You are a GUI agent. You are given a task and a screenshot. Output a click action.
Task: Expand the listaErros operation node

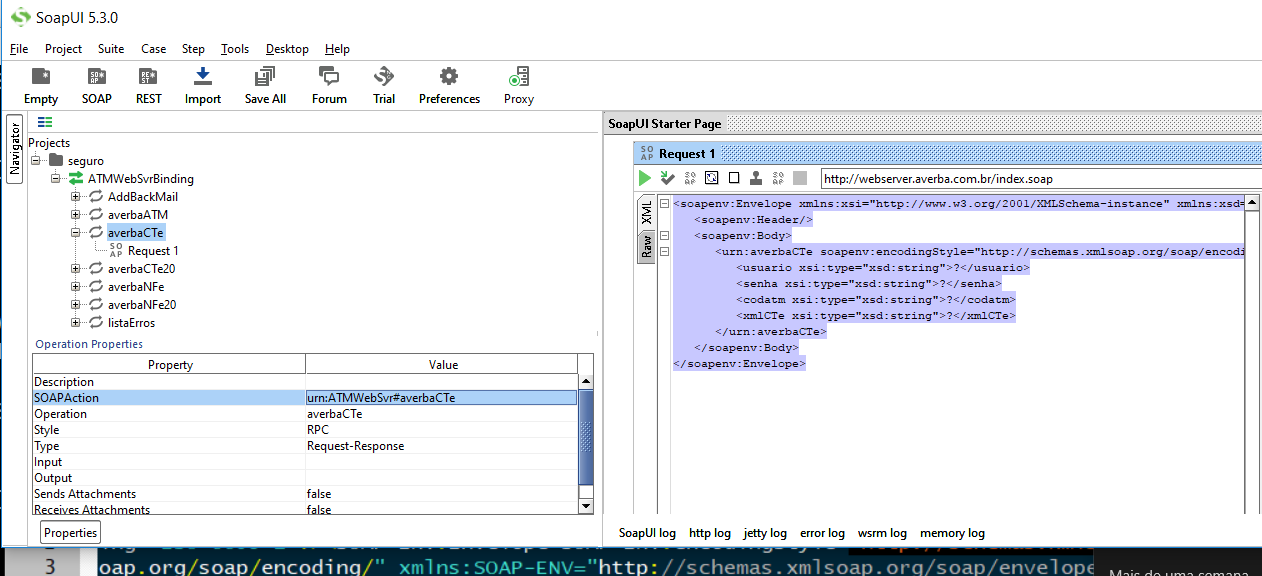click(x=76, y=323)
